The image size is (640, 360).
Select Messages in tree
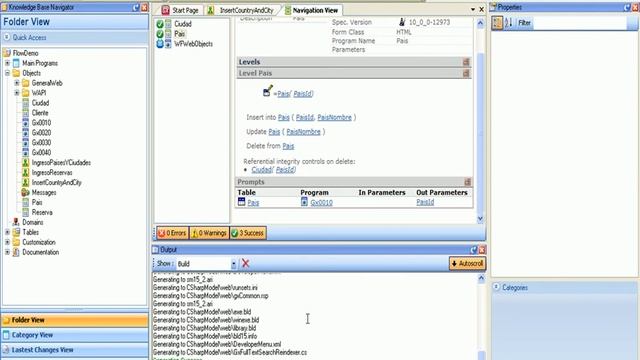44,193
